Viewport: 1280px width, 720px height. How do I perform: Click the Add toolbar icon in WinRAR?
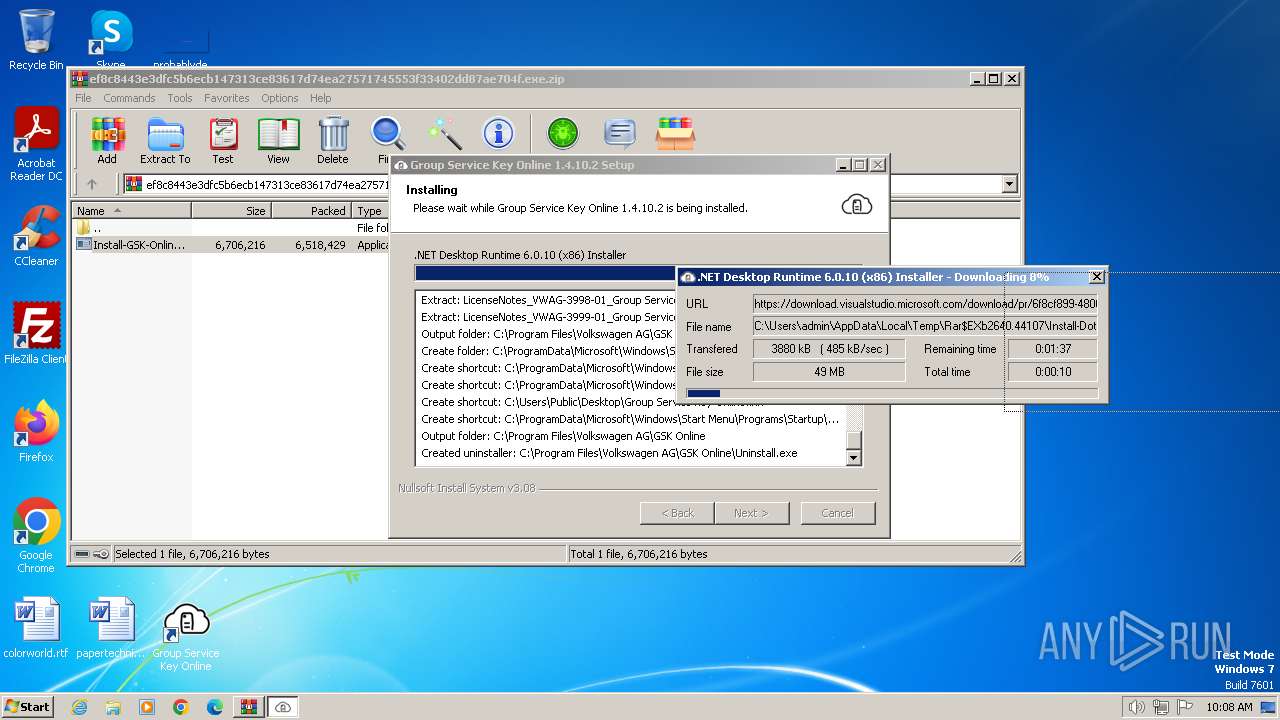click(x=107, y=141)
